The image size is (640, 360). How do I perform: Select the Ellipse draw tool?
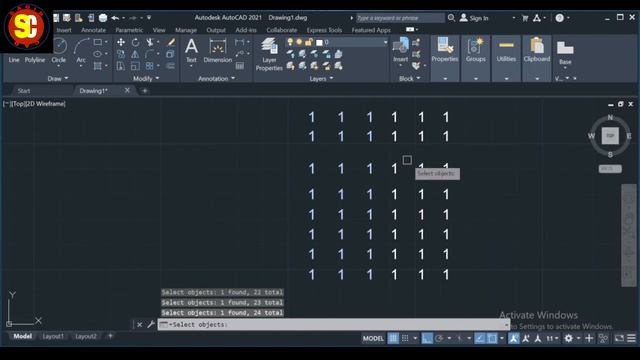point(98,54)
